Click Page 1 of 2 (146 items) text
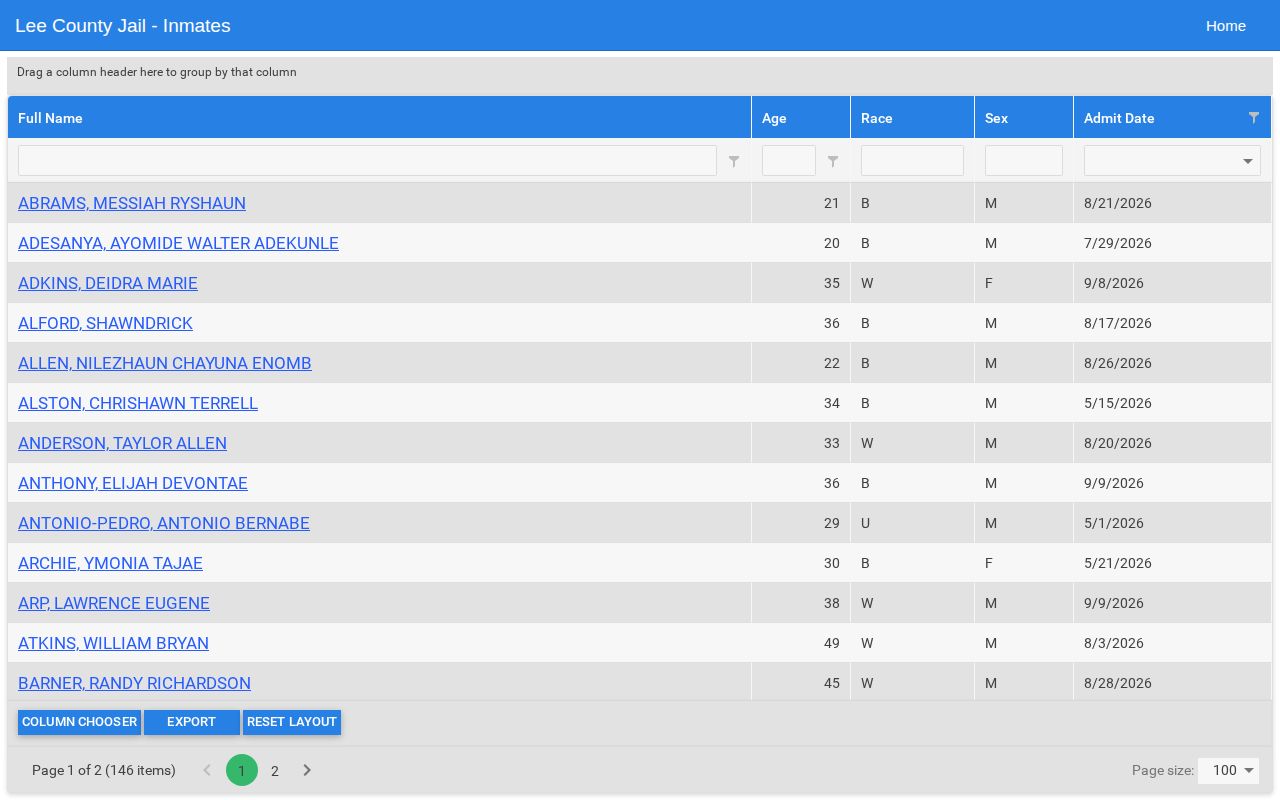 click(x=104, y=770)
